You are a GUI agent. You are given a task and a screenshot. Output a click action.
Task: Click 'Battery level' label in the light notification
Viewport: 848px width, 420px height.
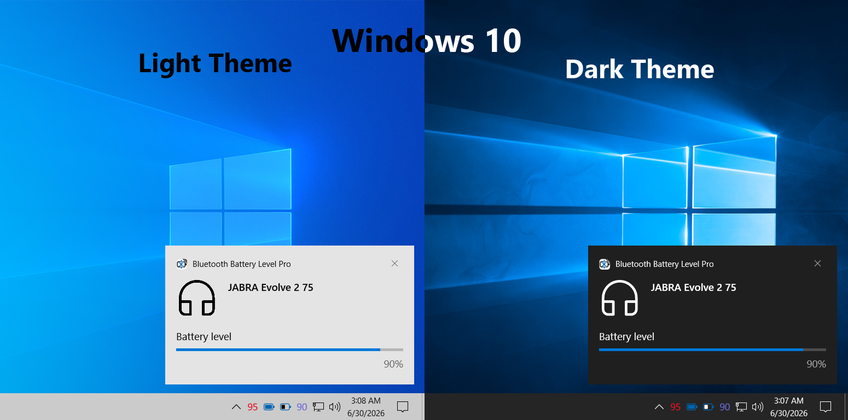coord(204,337)
